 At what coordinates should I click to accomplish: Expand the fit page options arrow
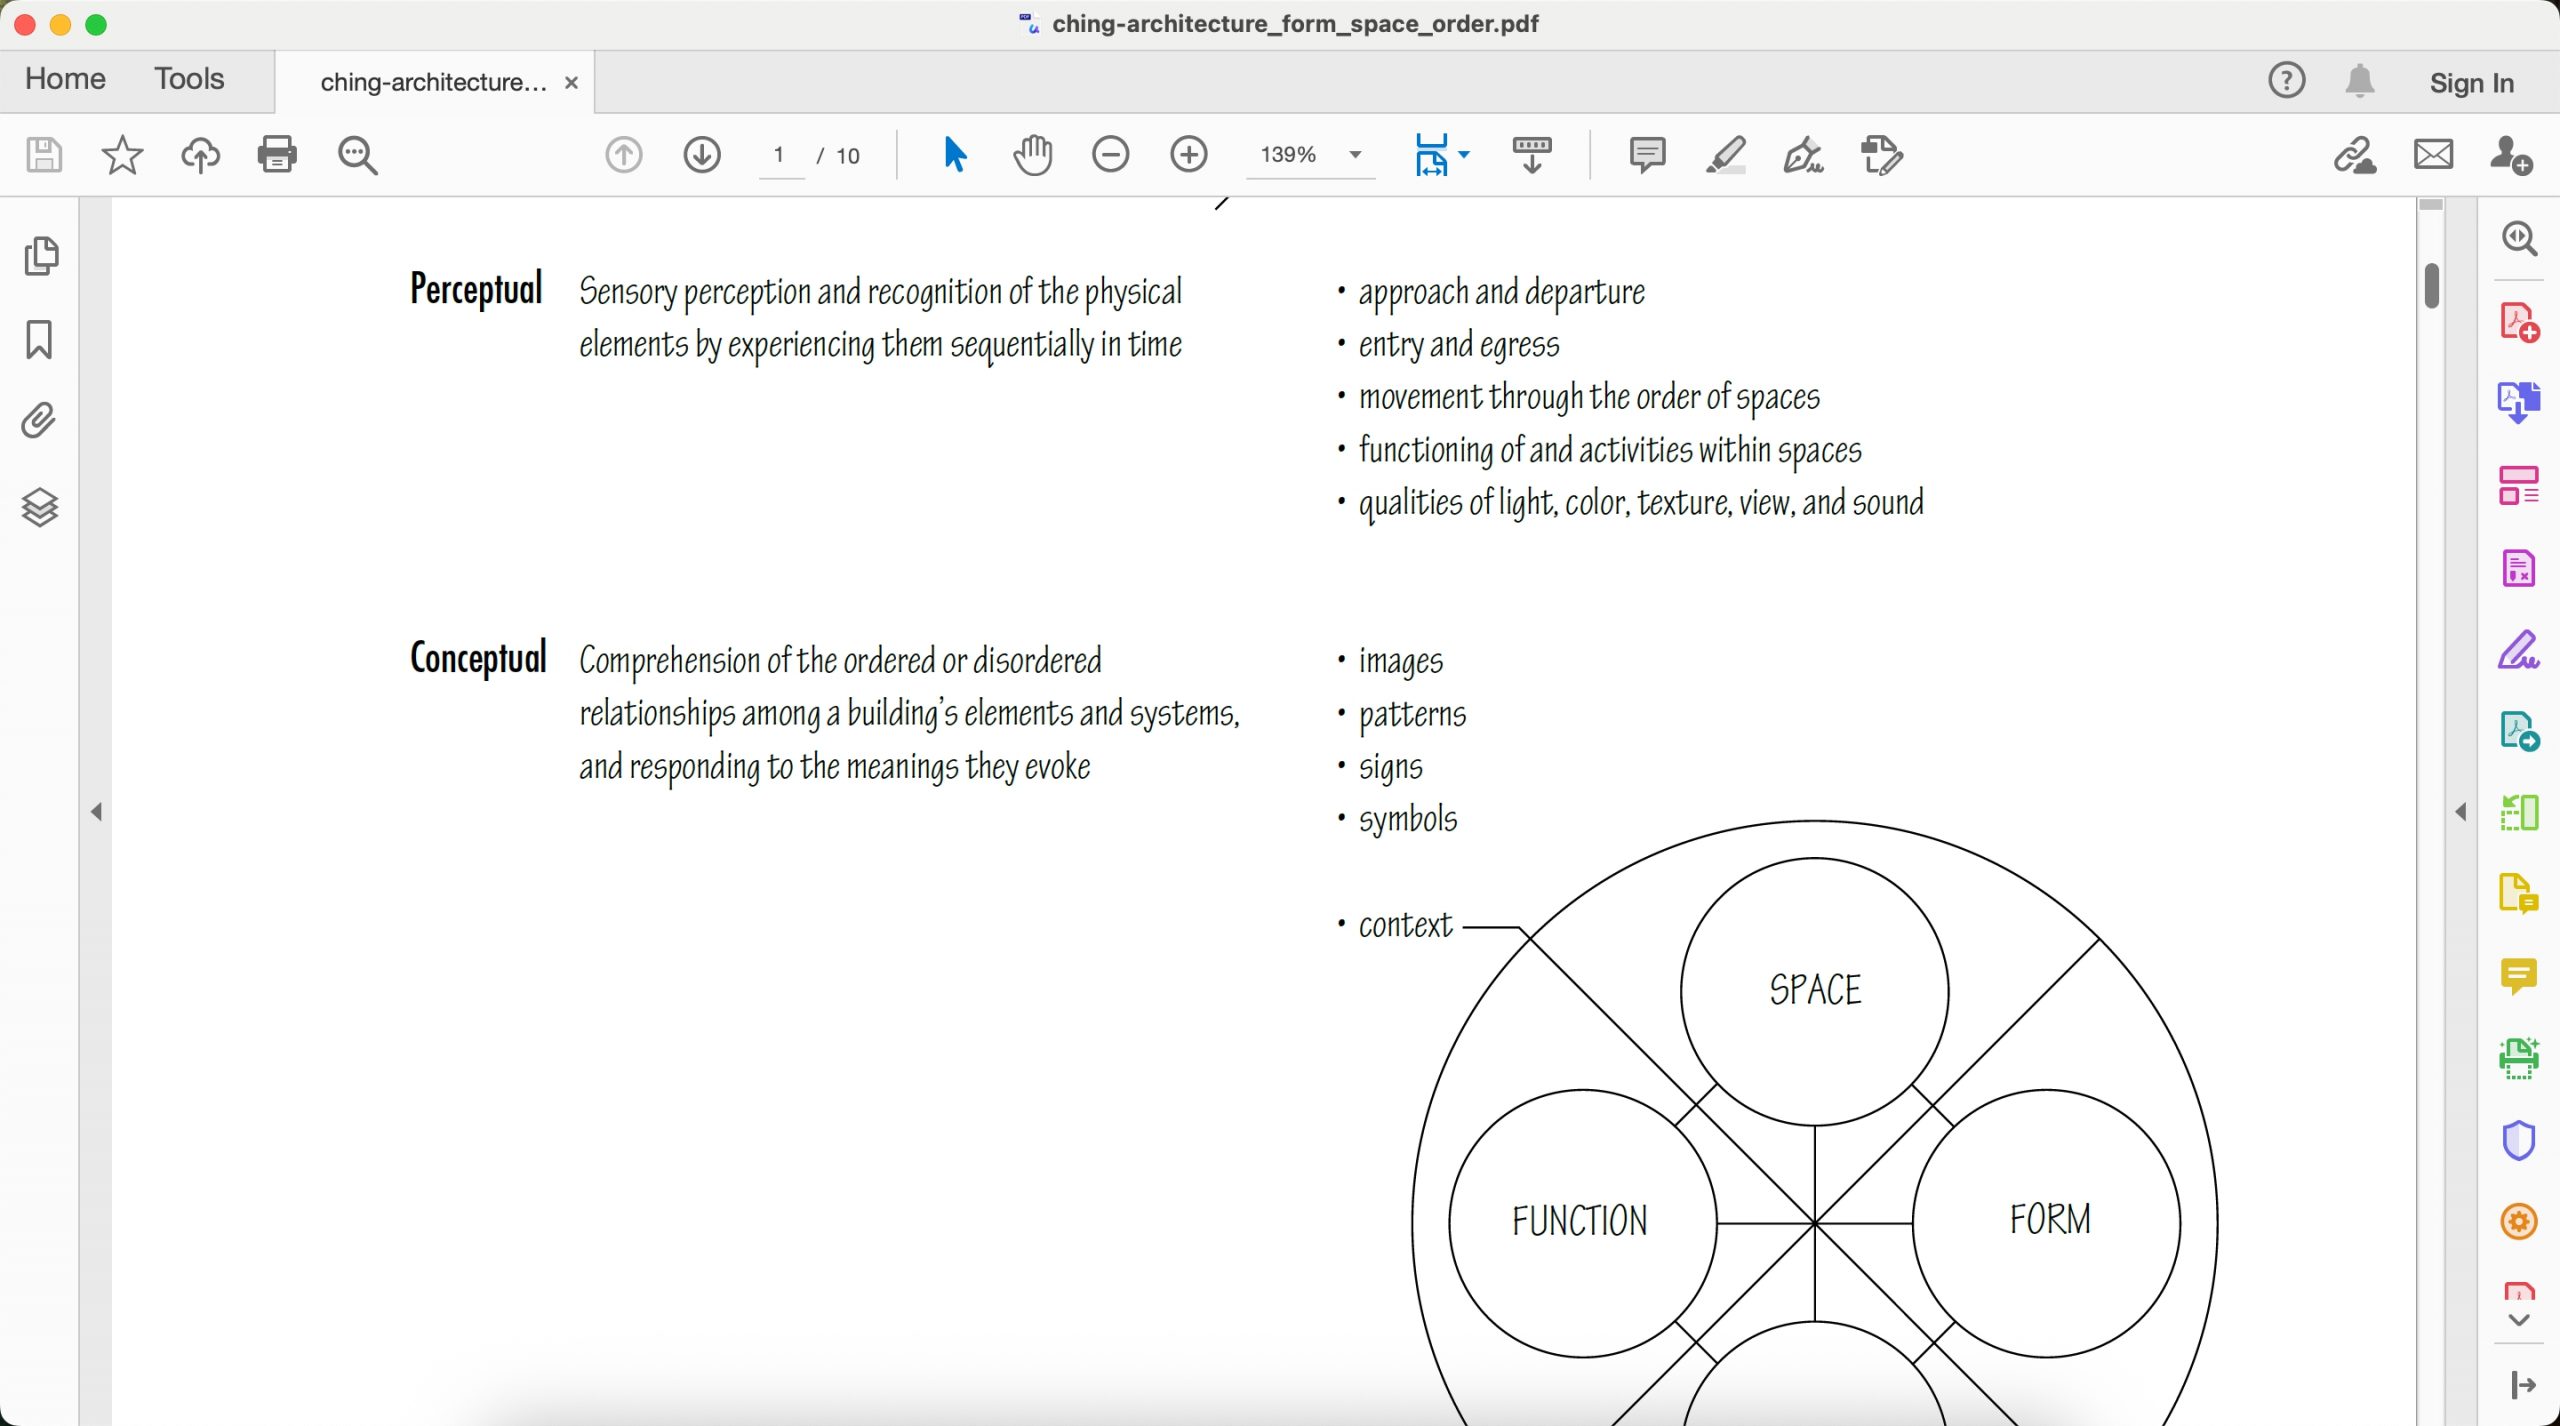1464,155
